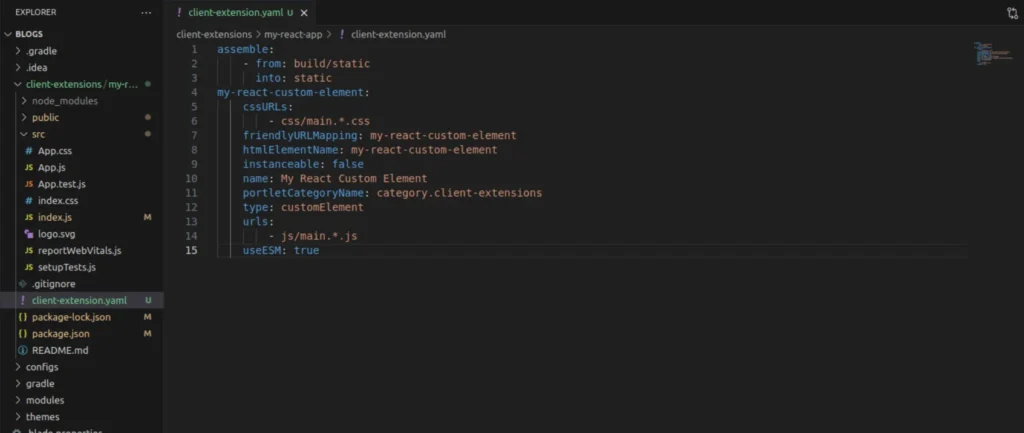Click 'js/main.*.js' entry on line 14

coord(319,236)
